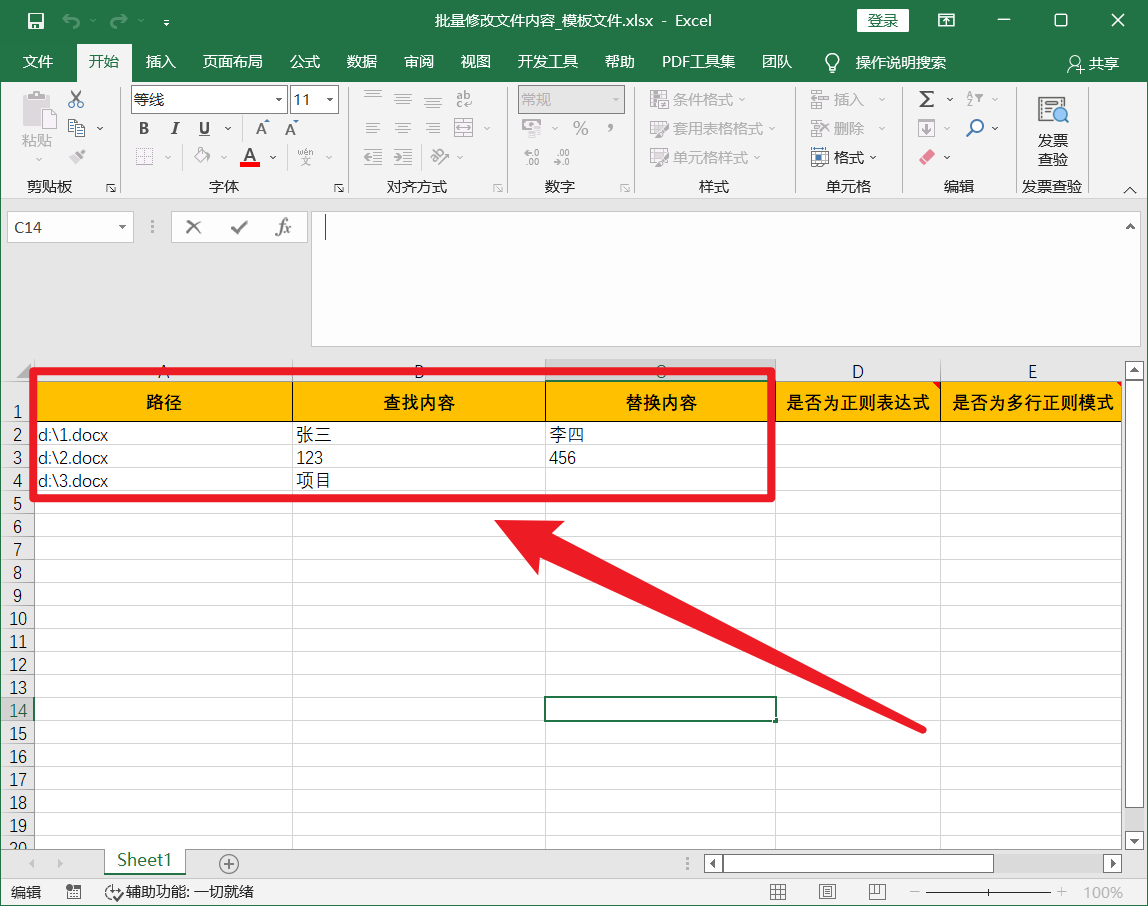The image size is (1148, 906).
Task: Expand the font name dropdown showing 等线
Action: pyautogui.click(x=279, y=100)
